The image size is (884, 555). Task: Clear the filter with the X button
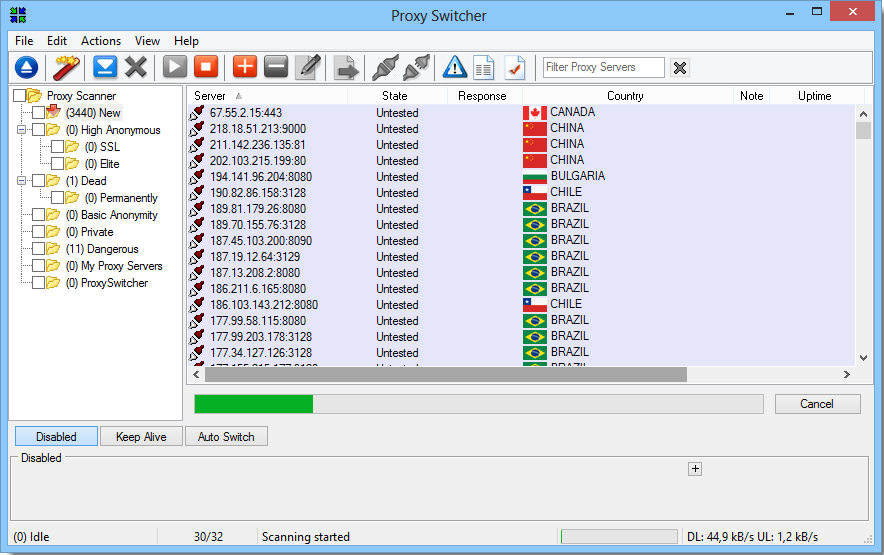point(680,68)
